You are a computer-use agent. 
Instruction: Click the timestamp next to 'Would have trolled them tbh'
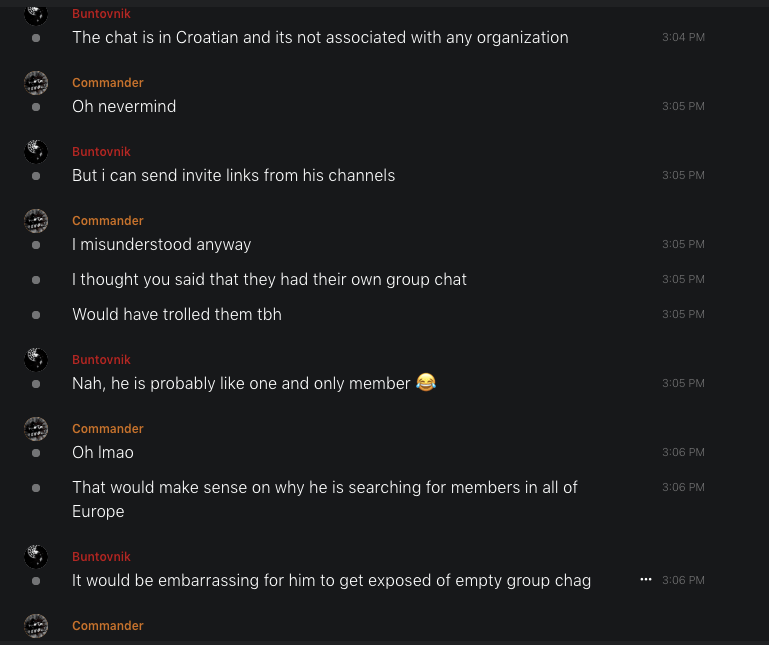click(x=683, y=315)
